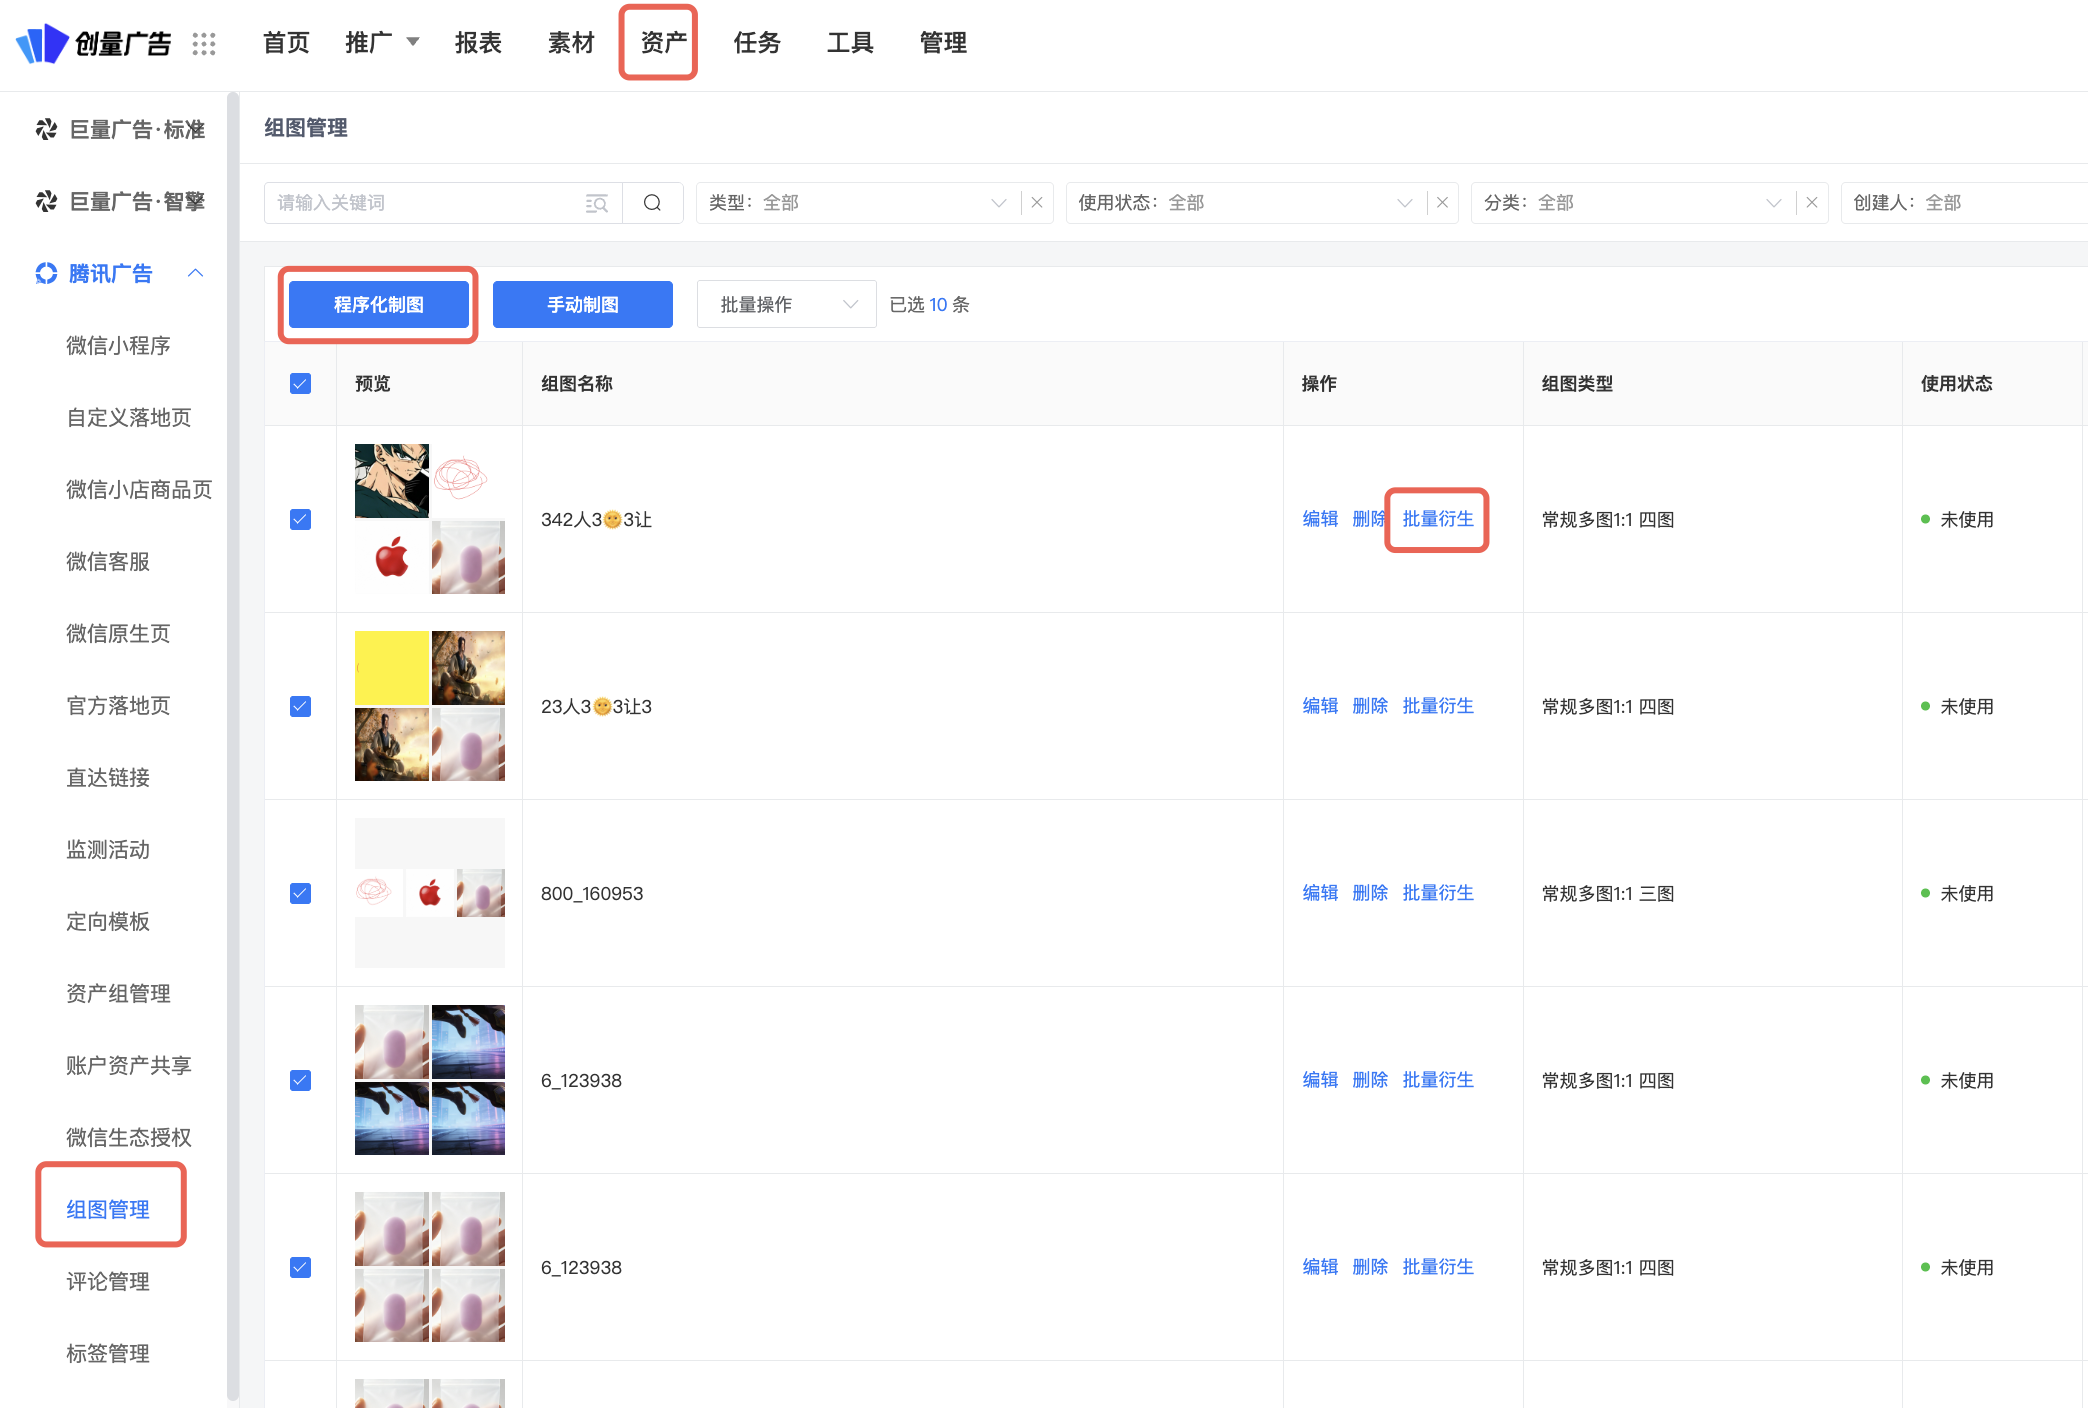Open the 批量操作 dropdown
Screen dimensions: 2088x1408
(x=786, y=304)
